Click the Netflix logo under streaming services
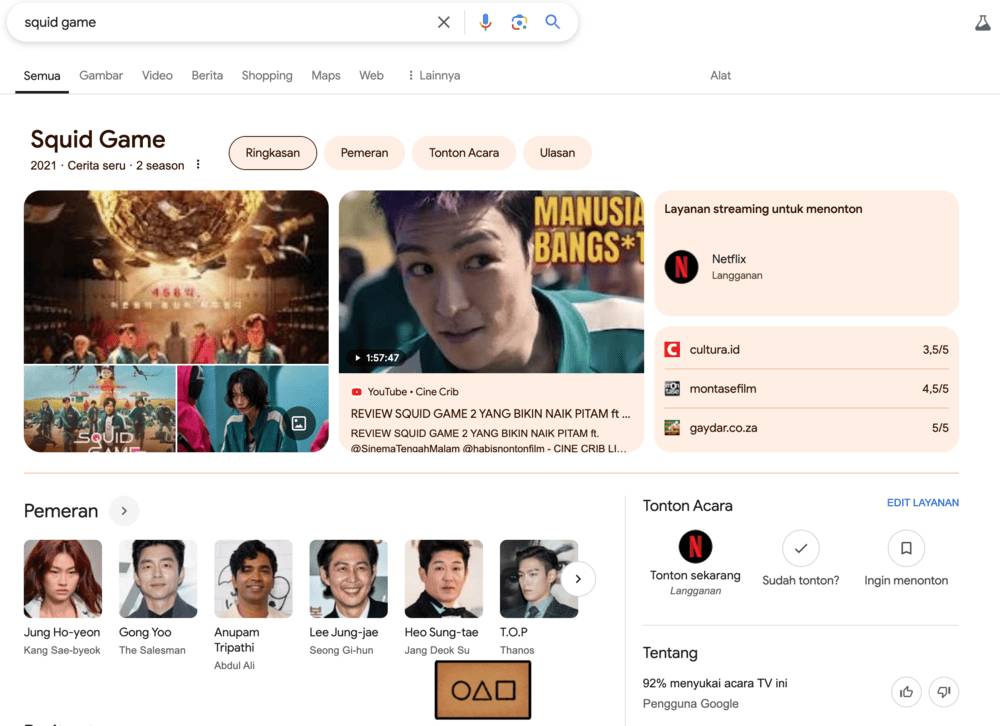Image resolution: width=1000 pixels, height=726 pixels. point(681,267)
